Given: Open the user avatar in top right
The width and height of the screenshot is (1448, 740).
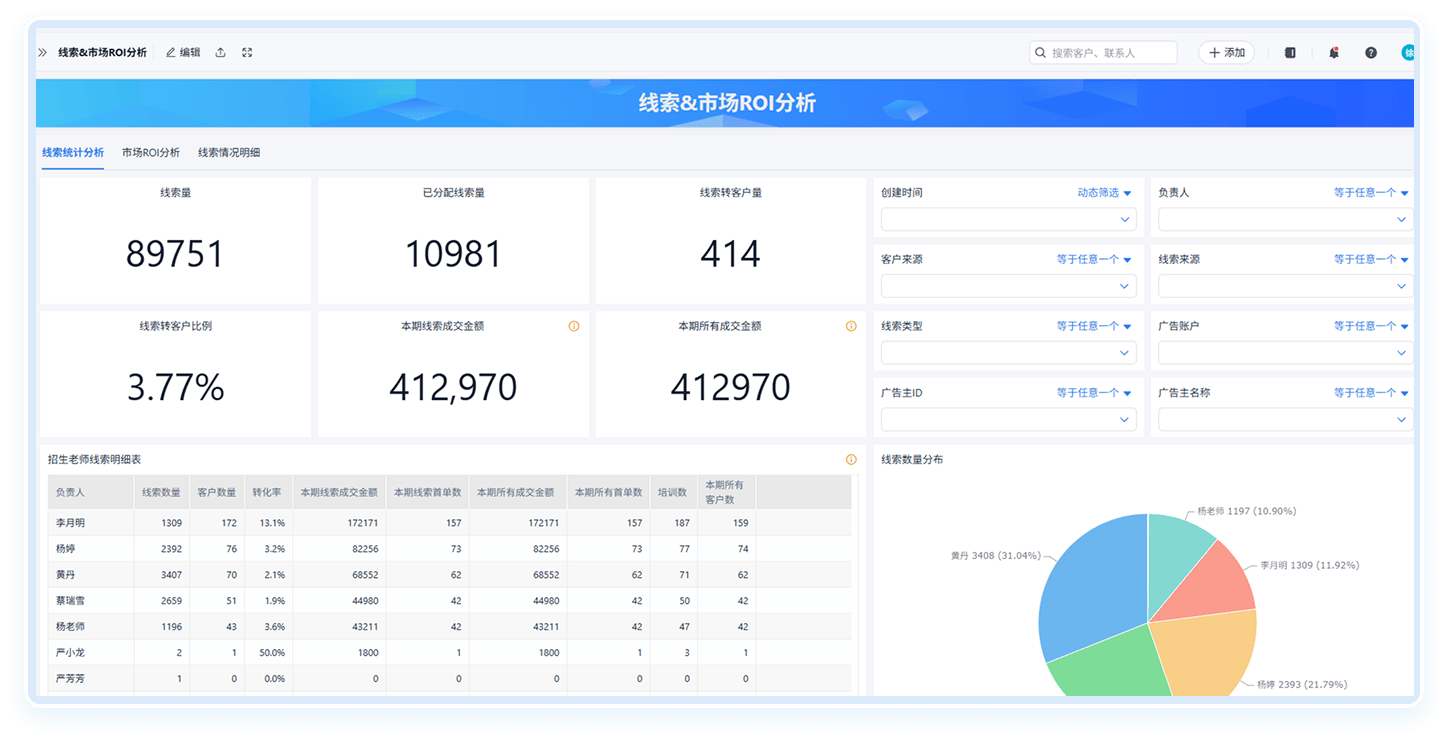Looking at the screenshot, I should click(x=1407, y=53).
